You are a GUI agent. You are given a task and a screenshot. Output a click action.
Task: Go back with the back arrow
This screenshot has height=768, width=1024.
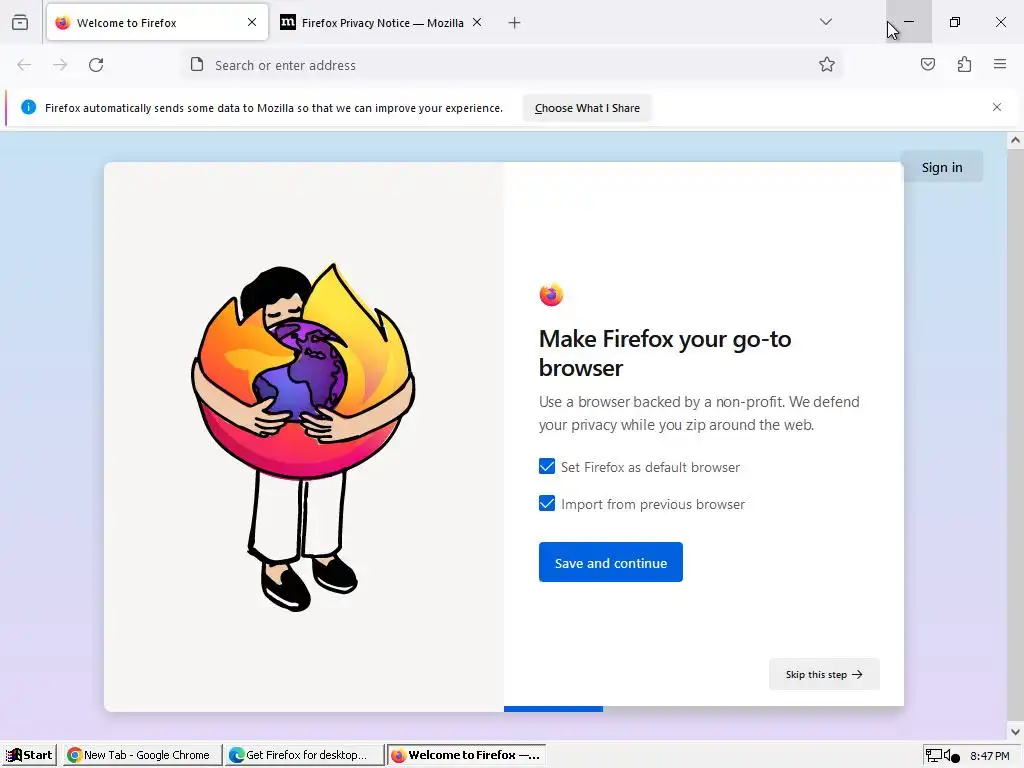coord(24,65)
